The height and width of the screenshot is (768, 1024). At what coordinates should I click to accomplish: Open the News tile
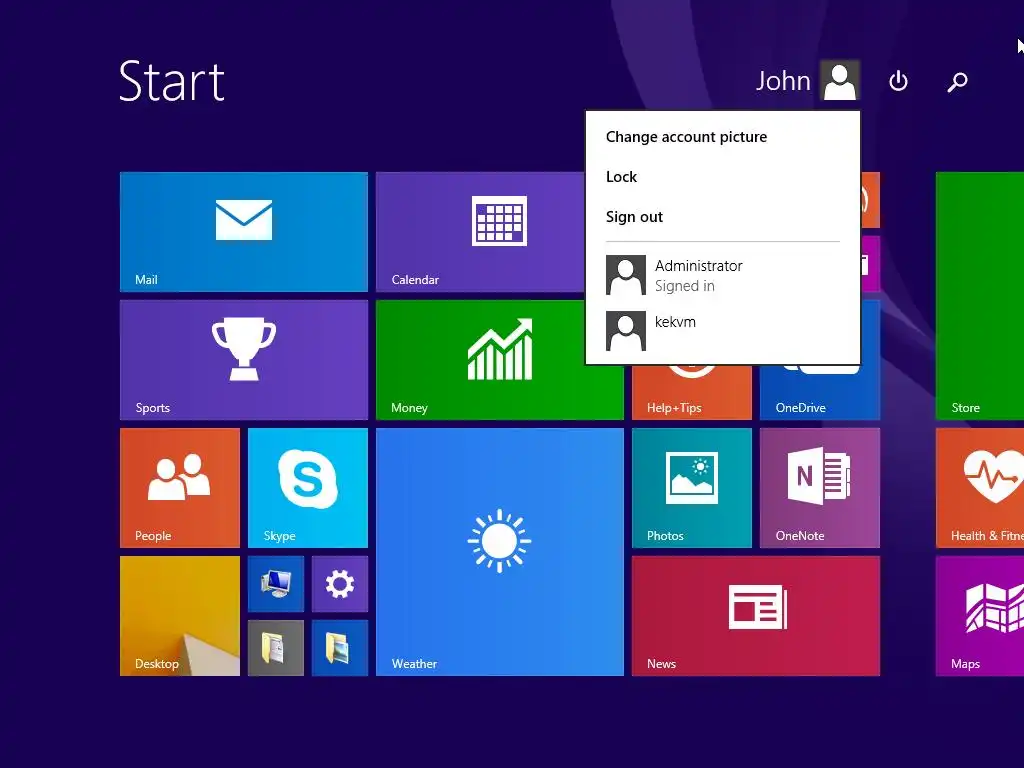point(756,616)
